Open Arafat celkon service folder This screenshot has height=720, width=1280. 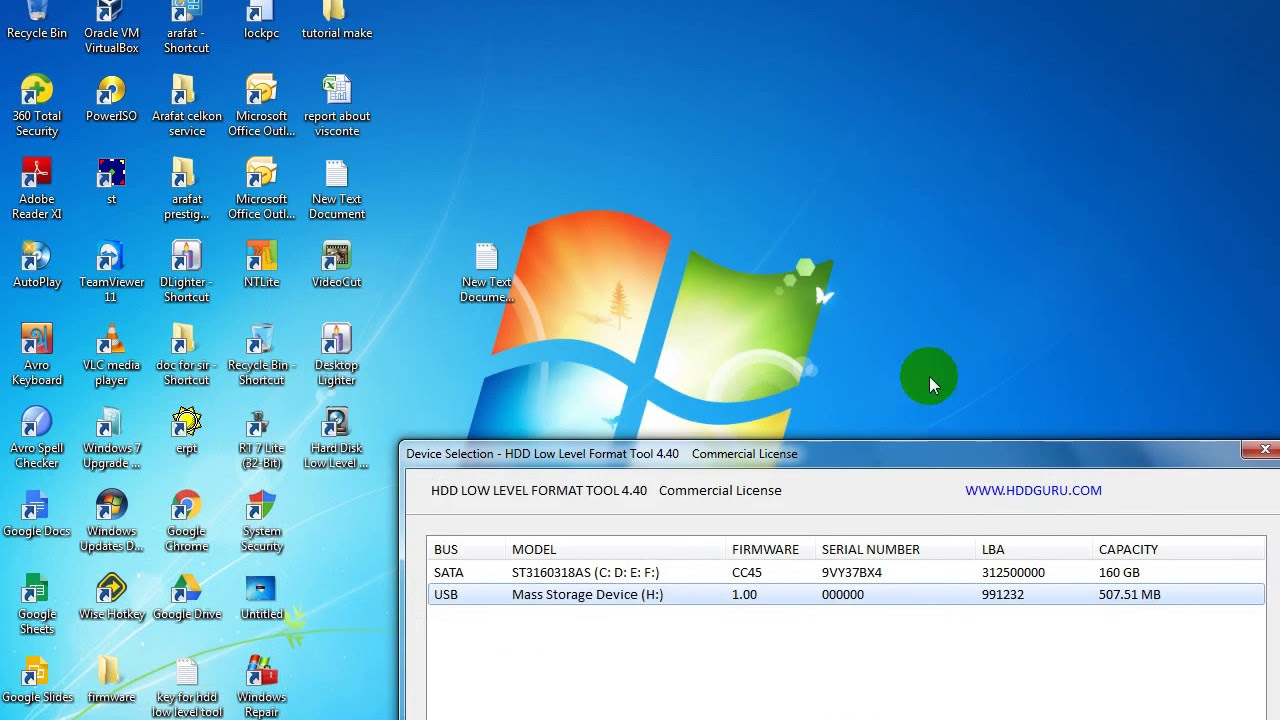(186, 105)
